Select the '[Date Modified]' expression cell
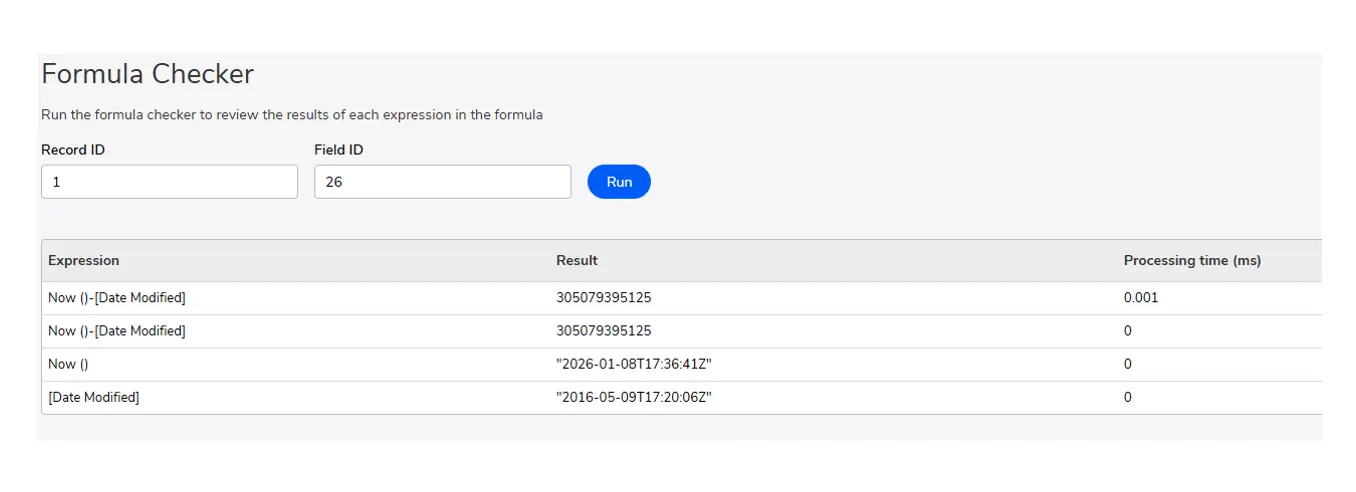Screen dimensions: 1356x492 tap(94, 397)
